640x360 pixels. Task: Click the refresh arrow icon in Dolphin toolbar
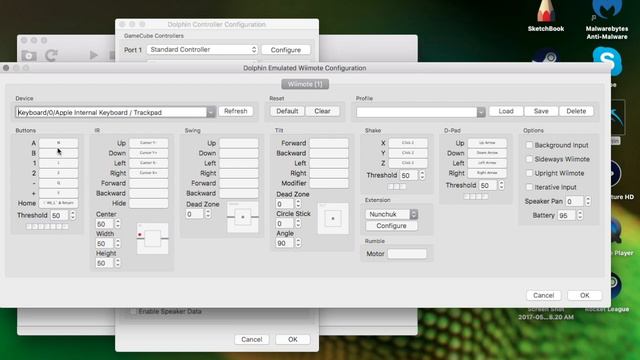pos(51,56)
